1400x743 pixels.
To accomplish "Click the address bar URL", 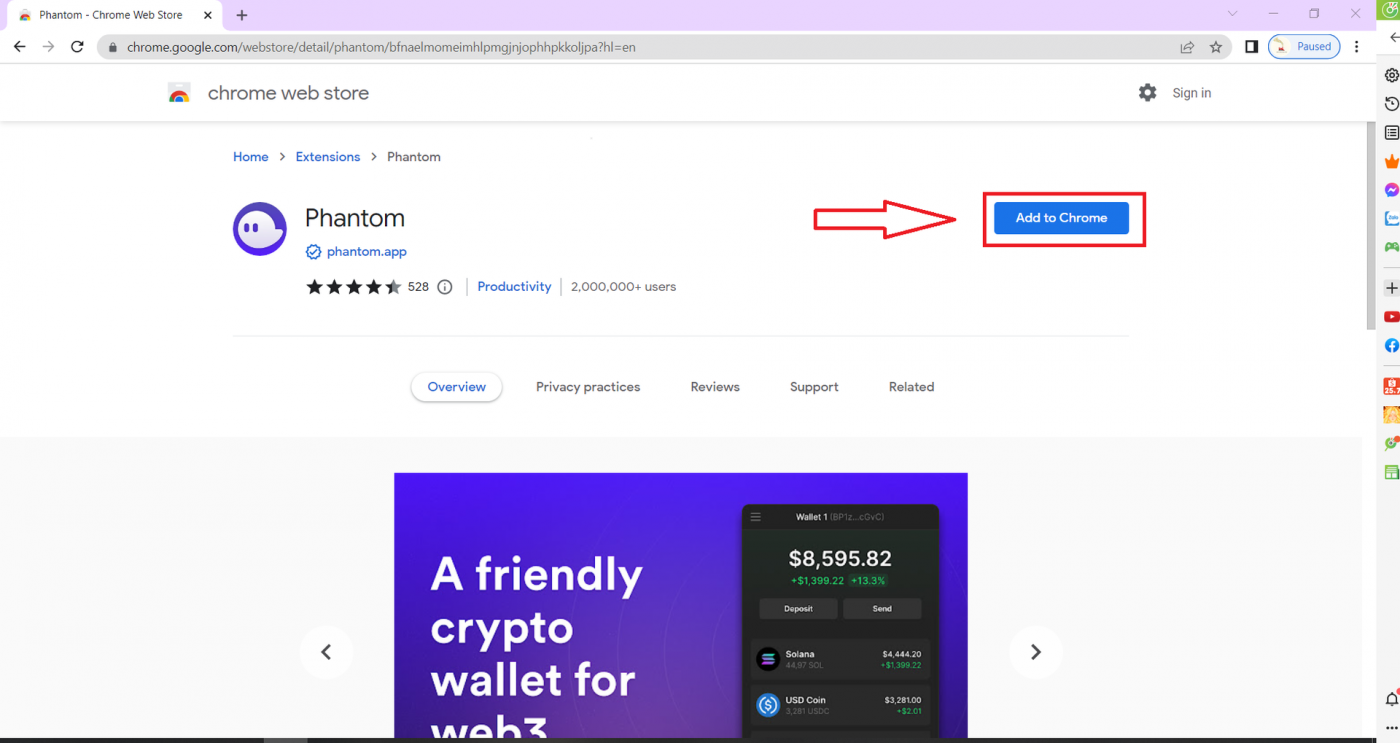I will pyautogui.click(x=381, y=47).
